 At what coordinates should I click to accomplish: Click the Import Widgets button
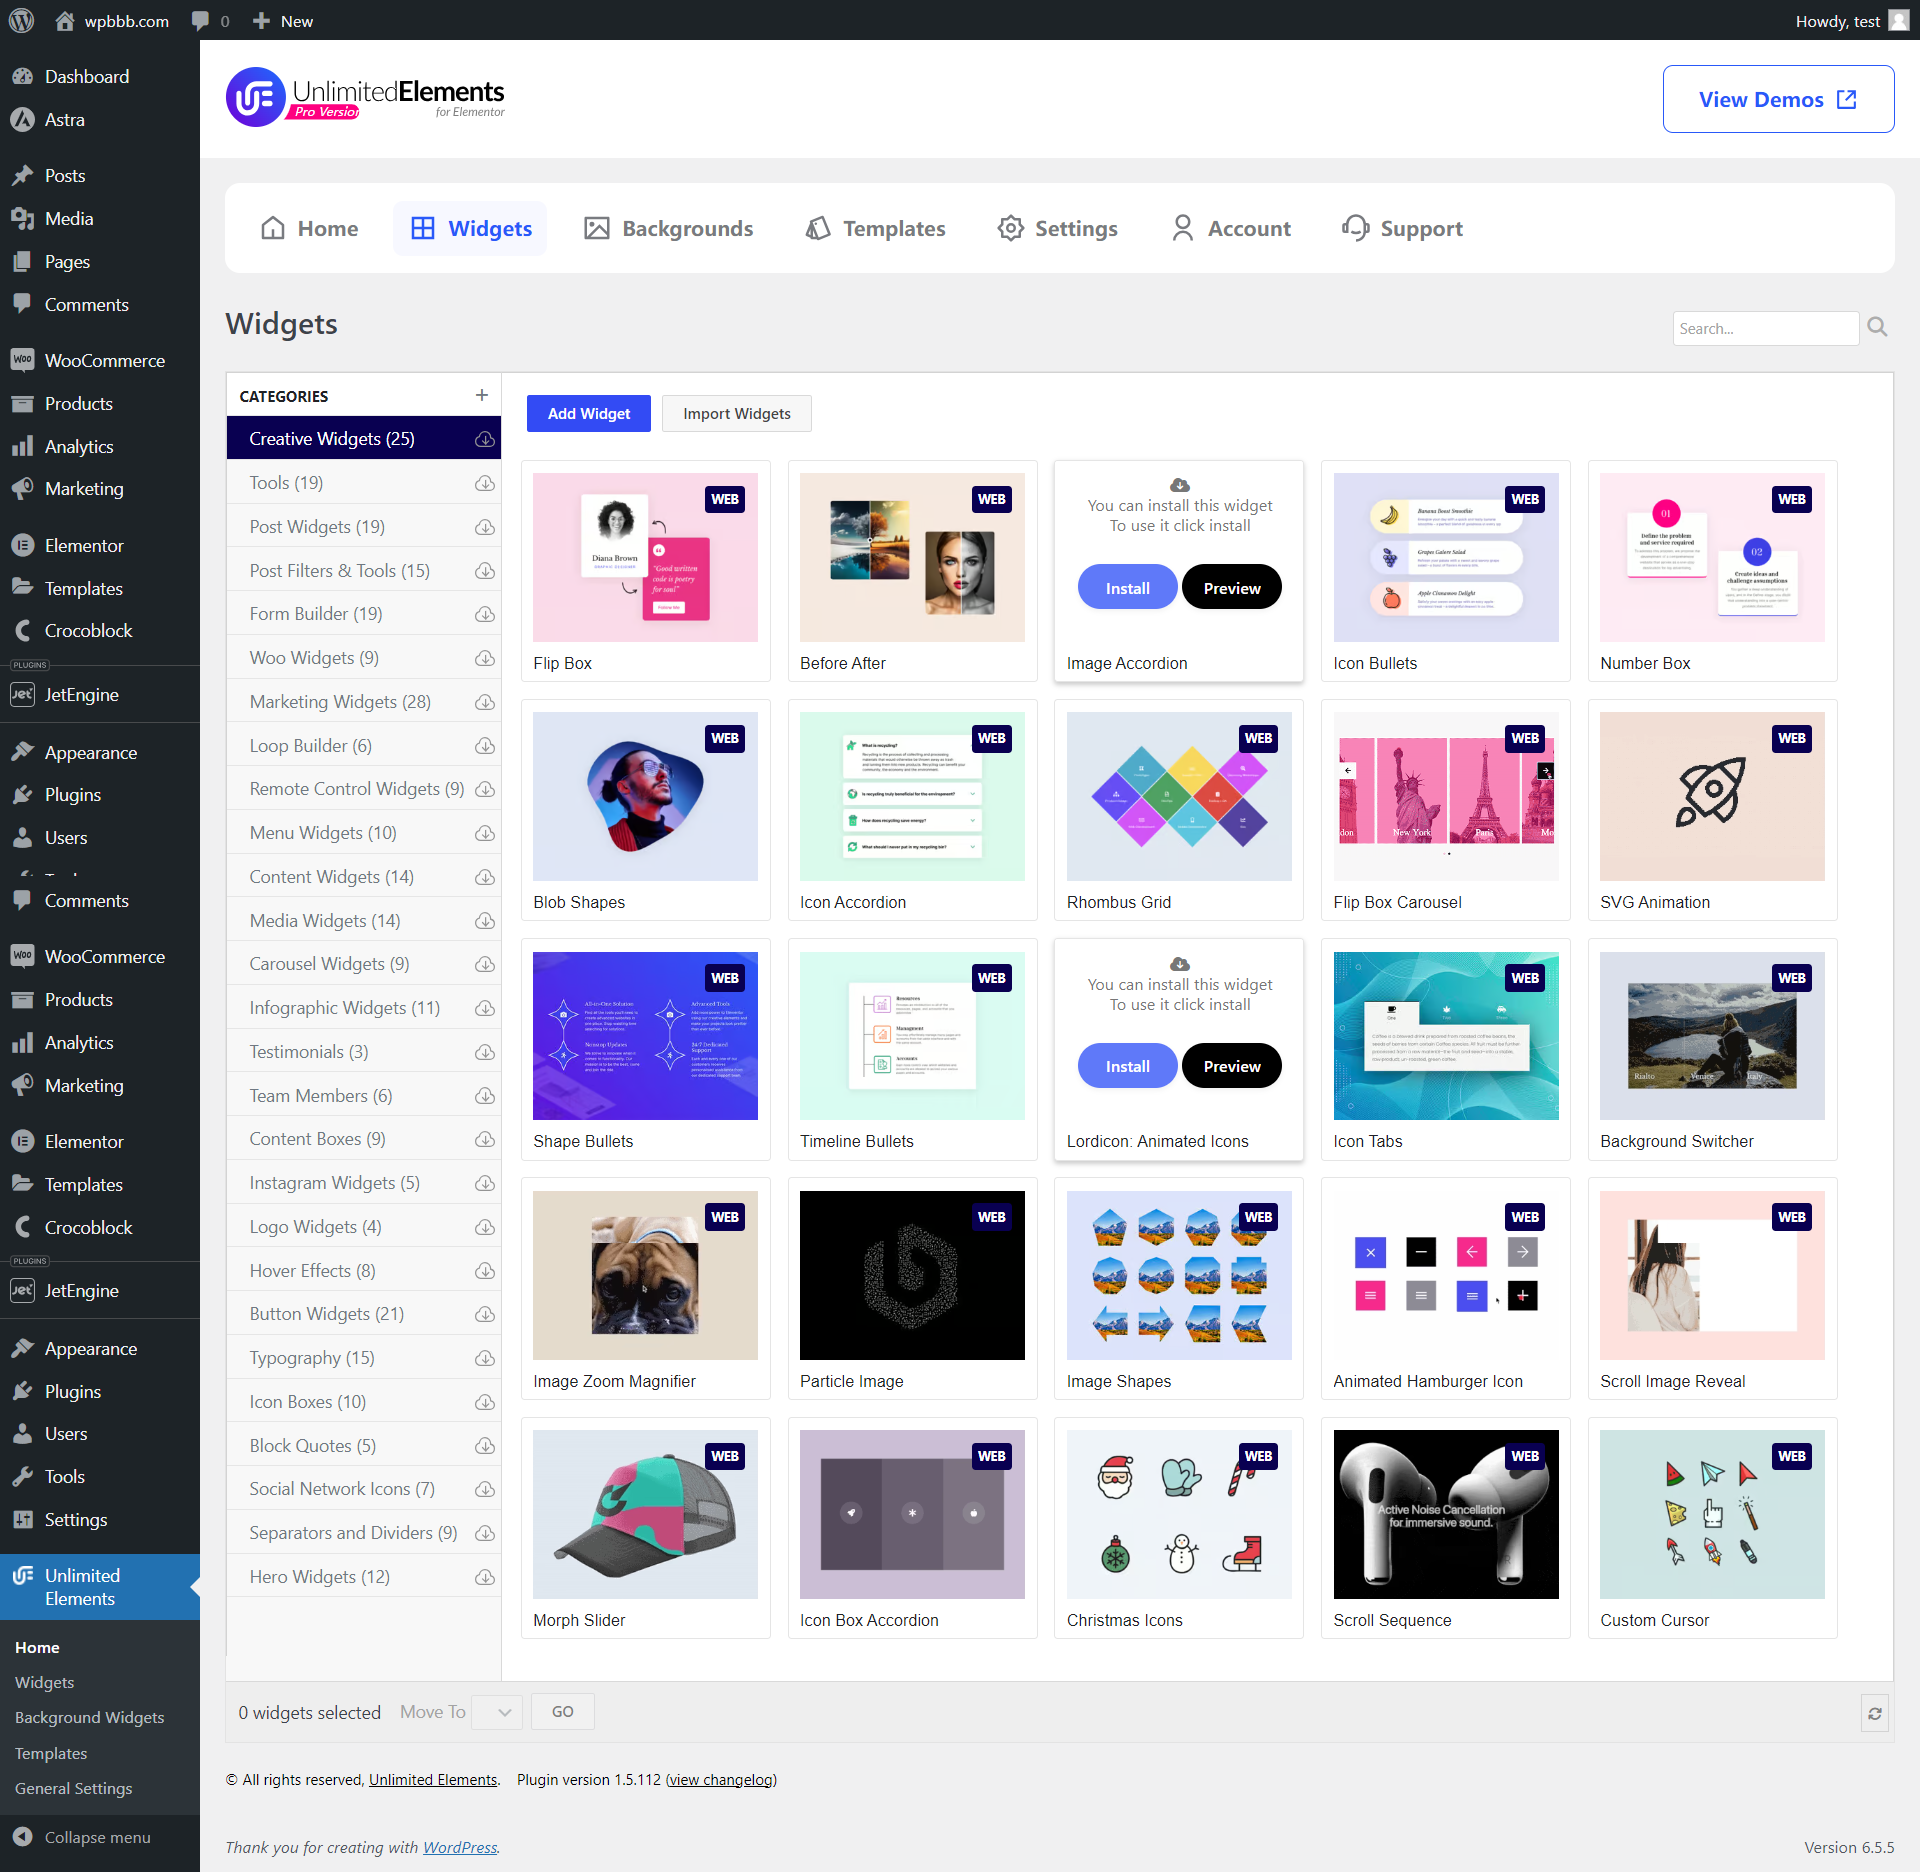pos(737,413)
